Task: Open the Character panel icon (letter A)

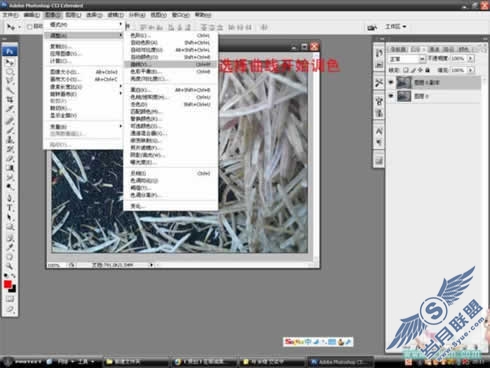Action: (x=379, y=131)
